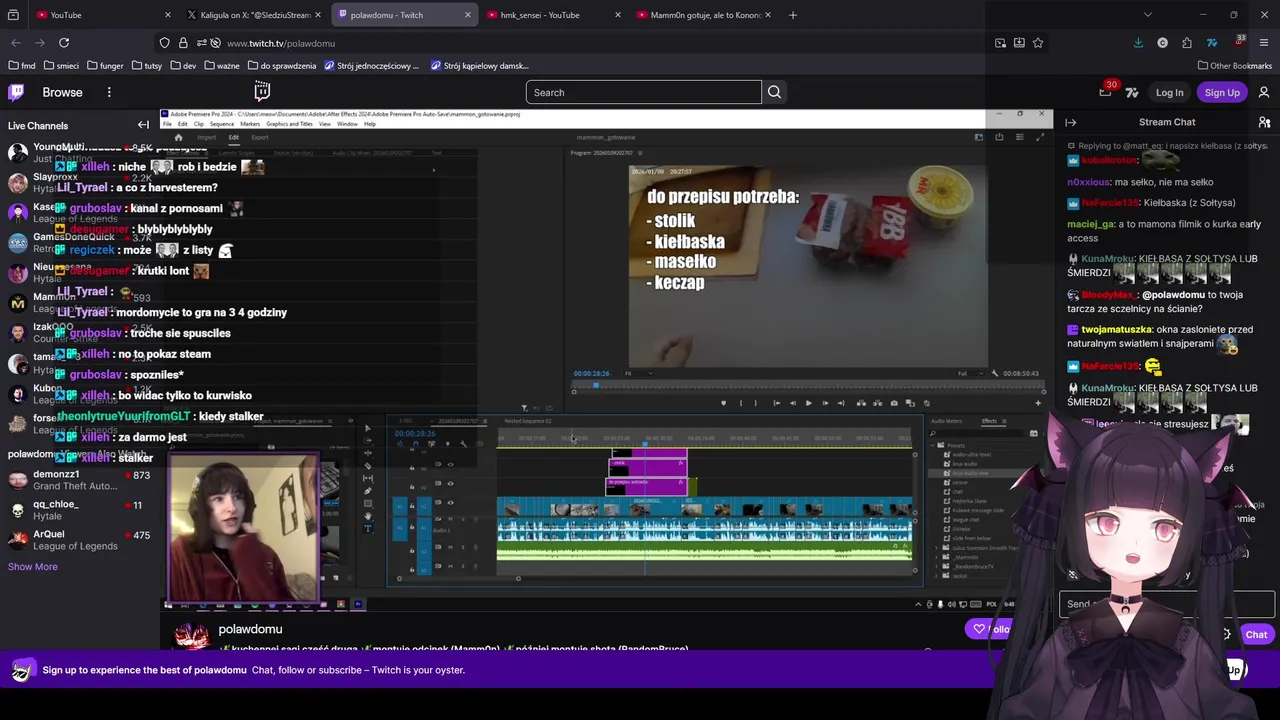The width and height of the screenshot is (1280, 720).
Task: Open the Other Bookmarks folder
Action: point(1234,66)
